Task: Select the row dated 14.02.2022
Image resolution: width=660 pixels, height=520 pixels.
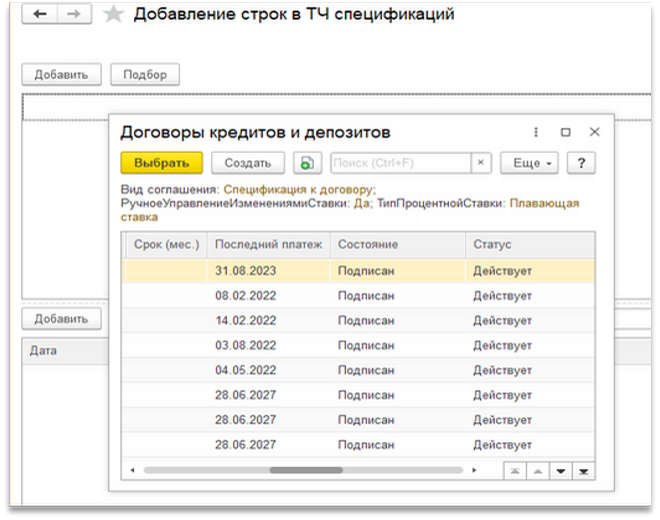Action: point(358,320)
